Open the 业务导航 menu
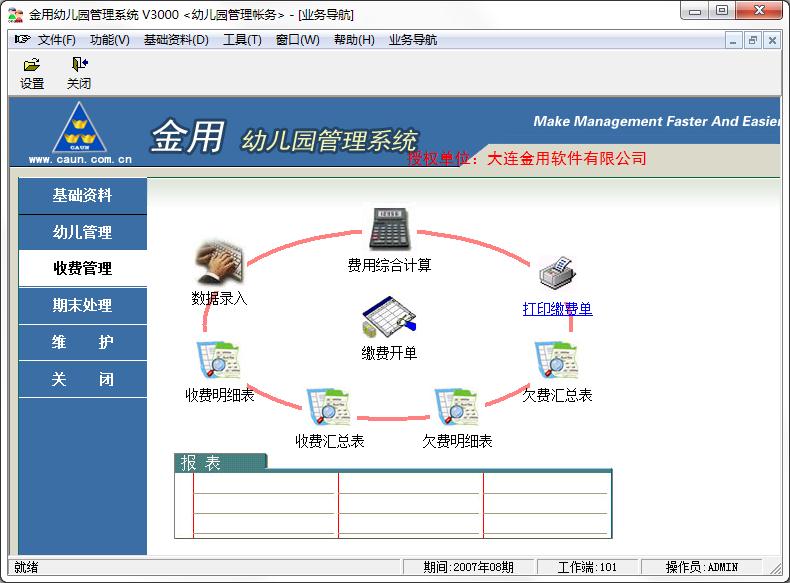The height and width of the screenshot is (583, 790). [413, 40]
